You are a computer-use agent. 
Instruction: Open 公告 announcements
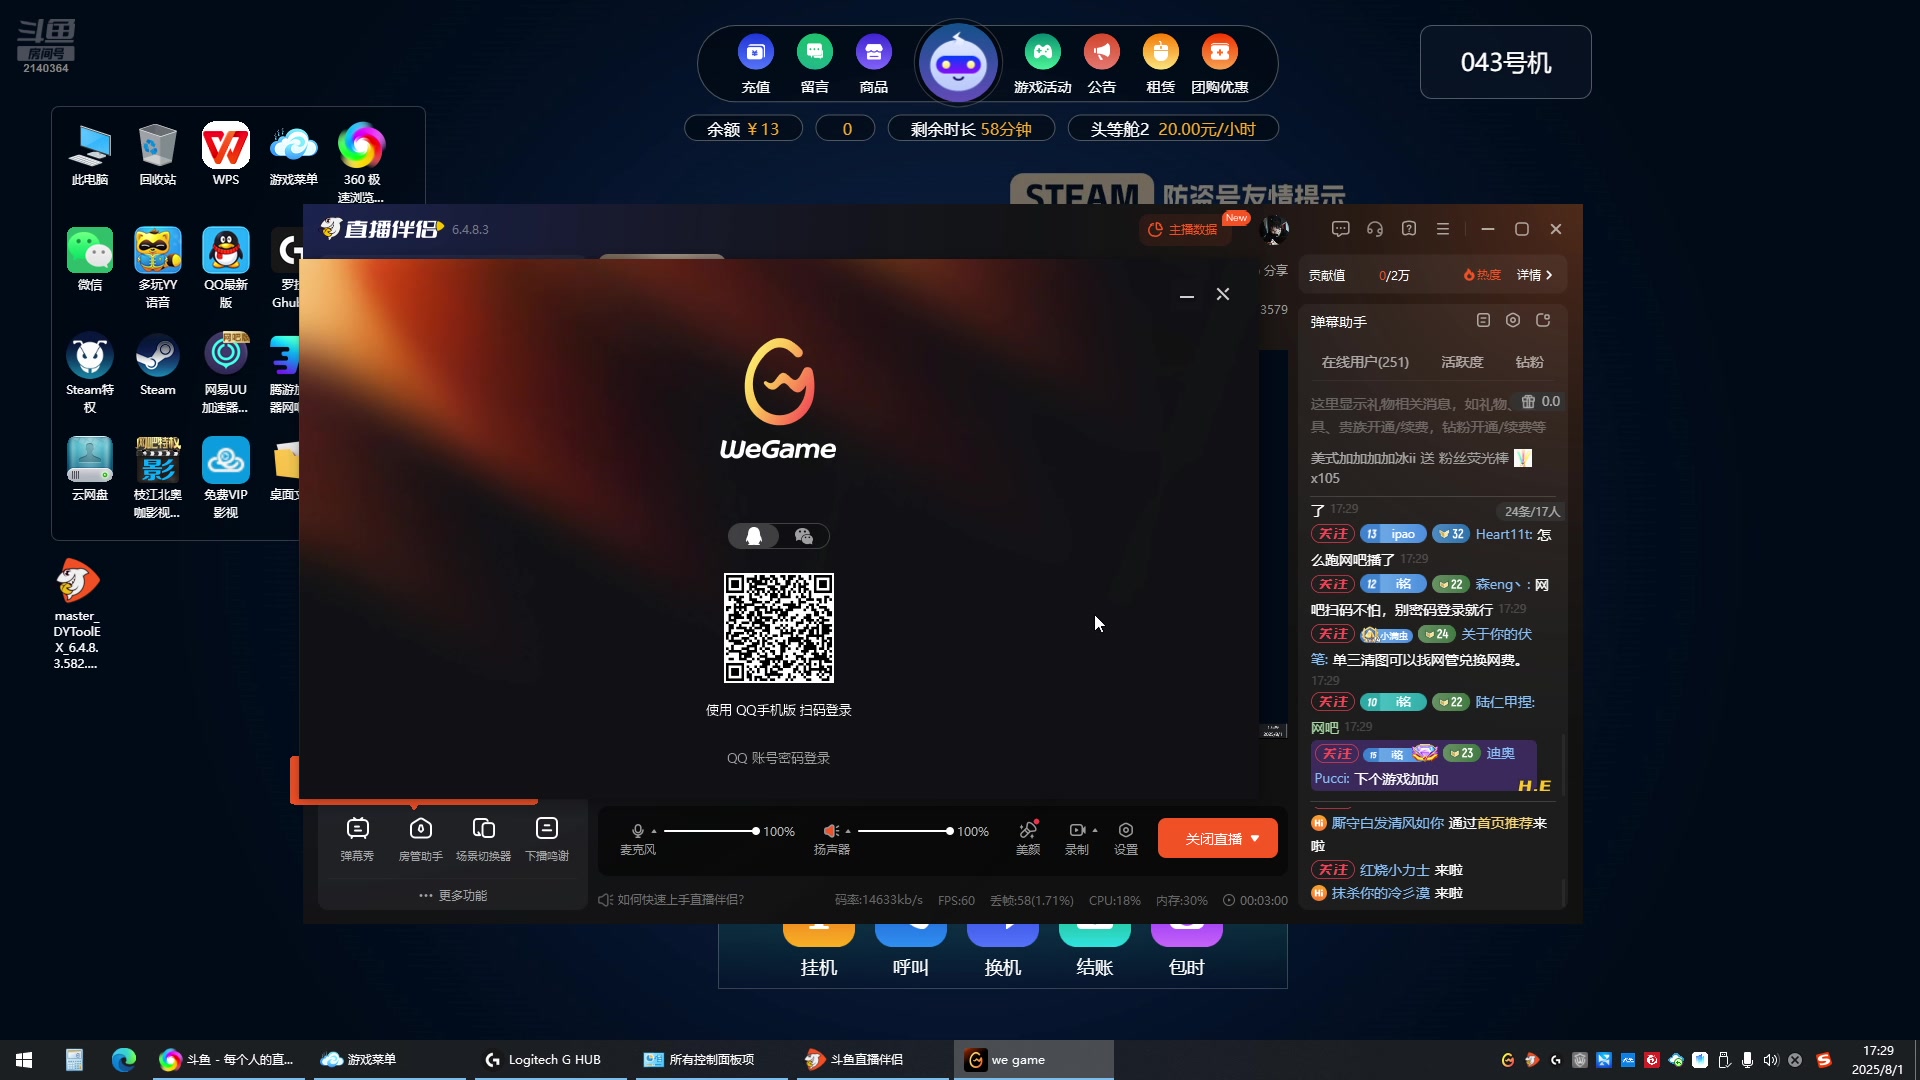point(1102,64)
